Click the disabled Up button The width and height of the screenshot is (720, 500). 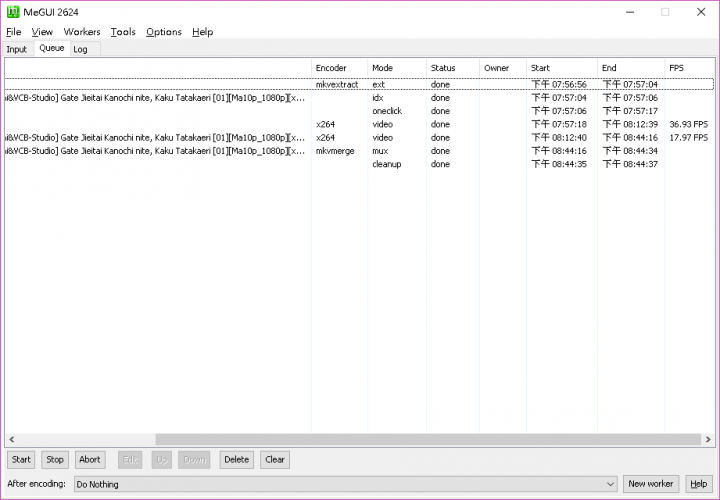point(162,460)
